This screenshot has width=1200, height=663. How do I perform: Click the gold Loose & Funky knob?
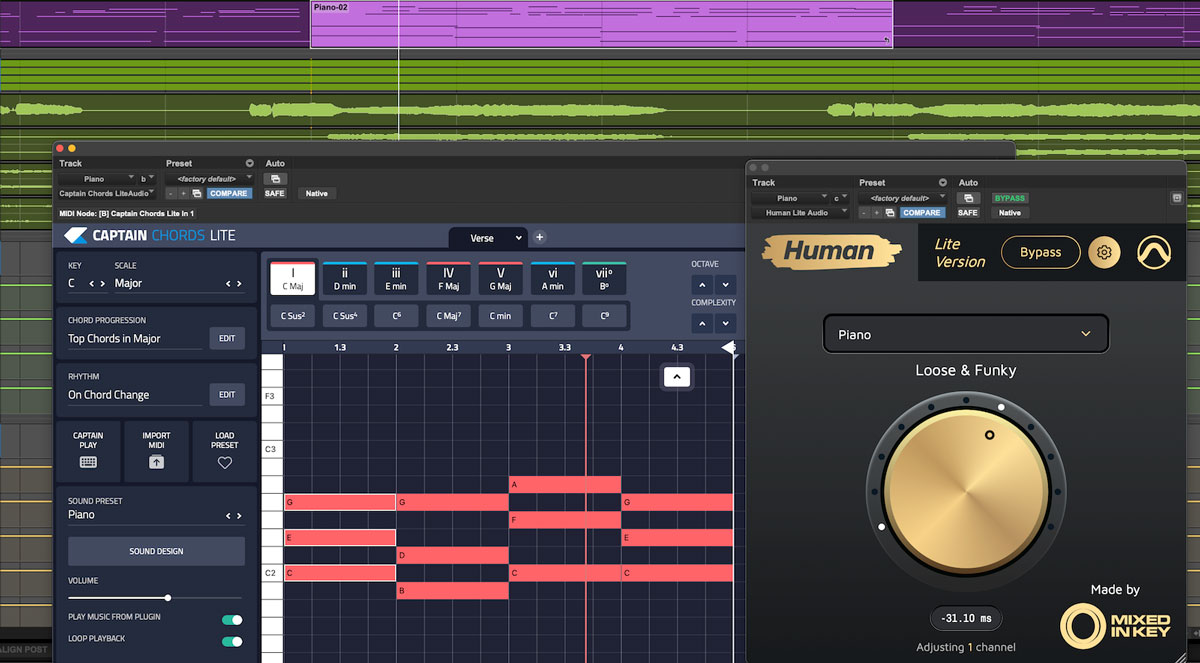point(966,493)
